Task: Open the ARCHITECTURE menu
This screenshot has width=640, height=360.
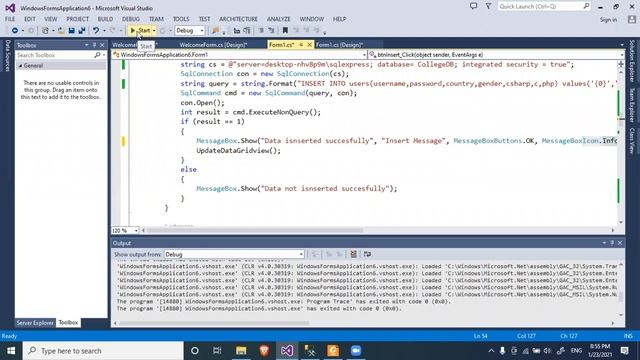Action: [x=238, y=19]
